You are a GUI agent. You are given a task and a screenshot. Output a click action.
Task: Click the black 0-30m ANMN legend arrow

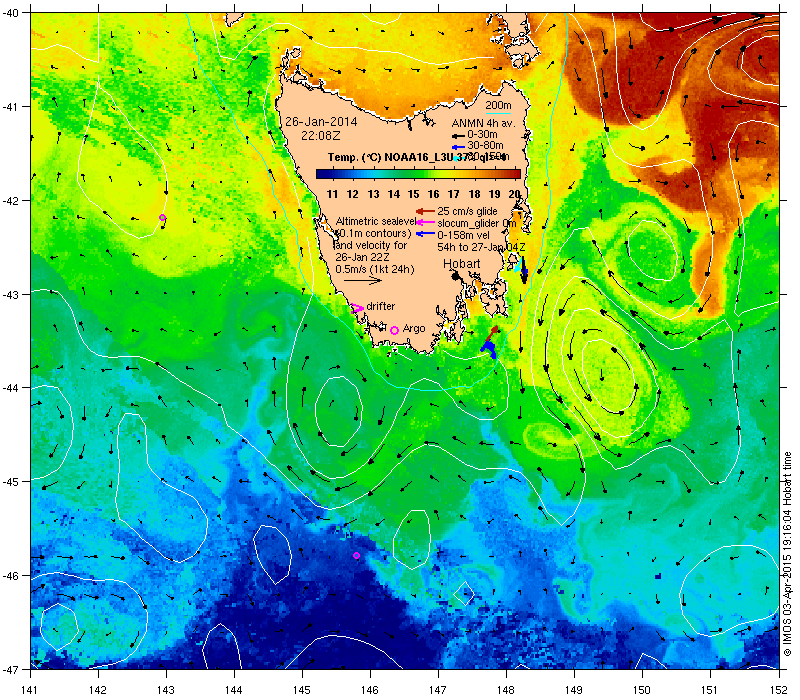pyautogui.click(x=458, y=136)
